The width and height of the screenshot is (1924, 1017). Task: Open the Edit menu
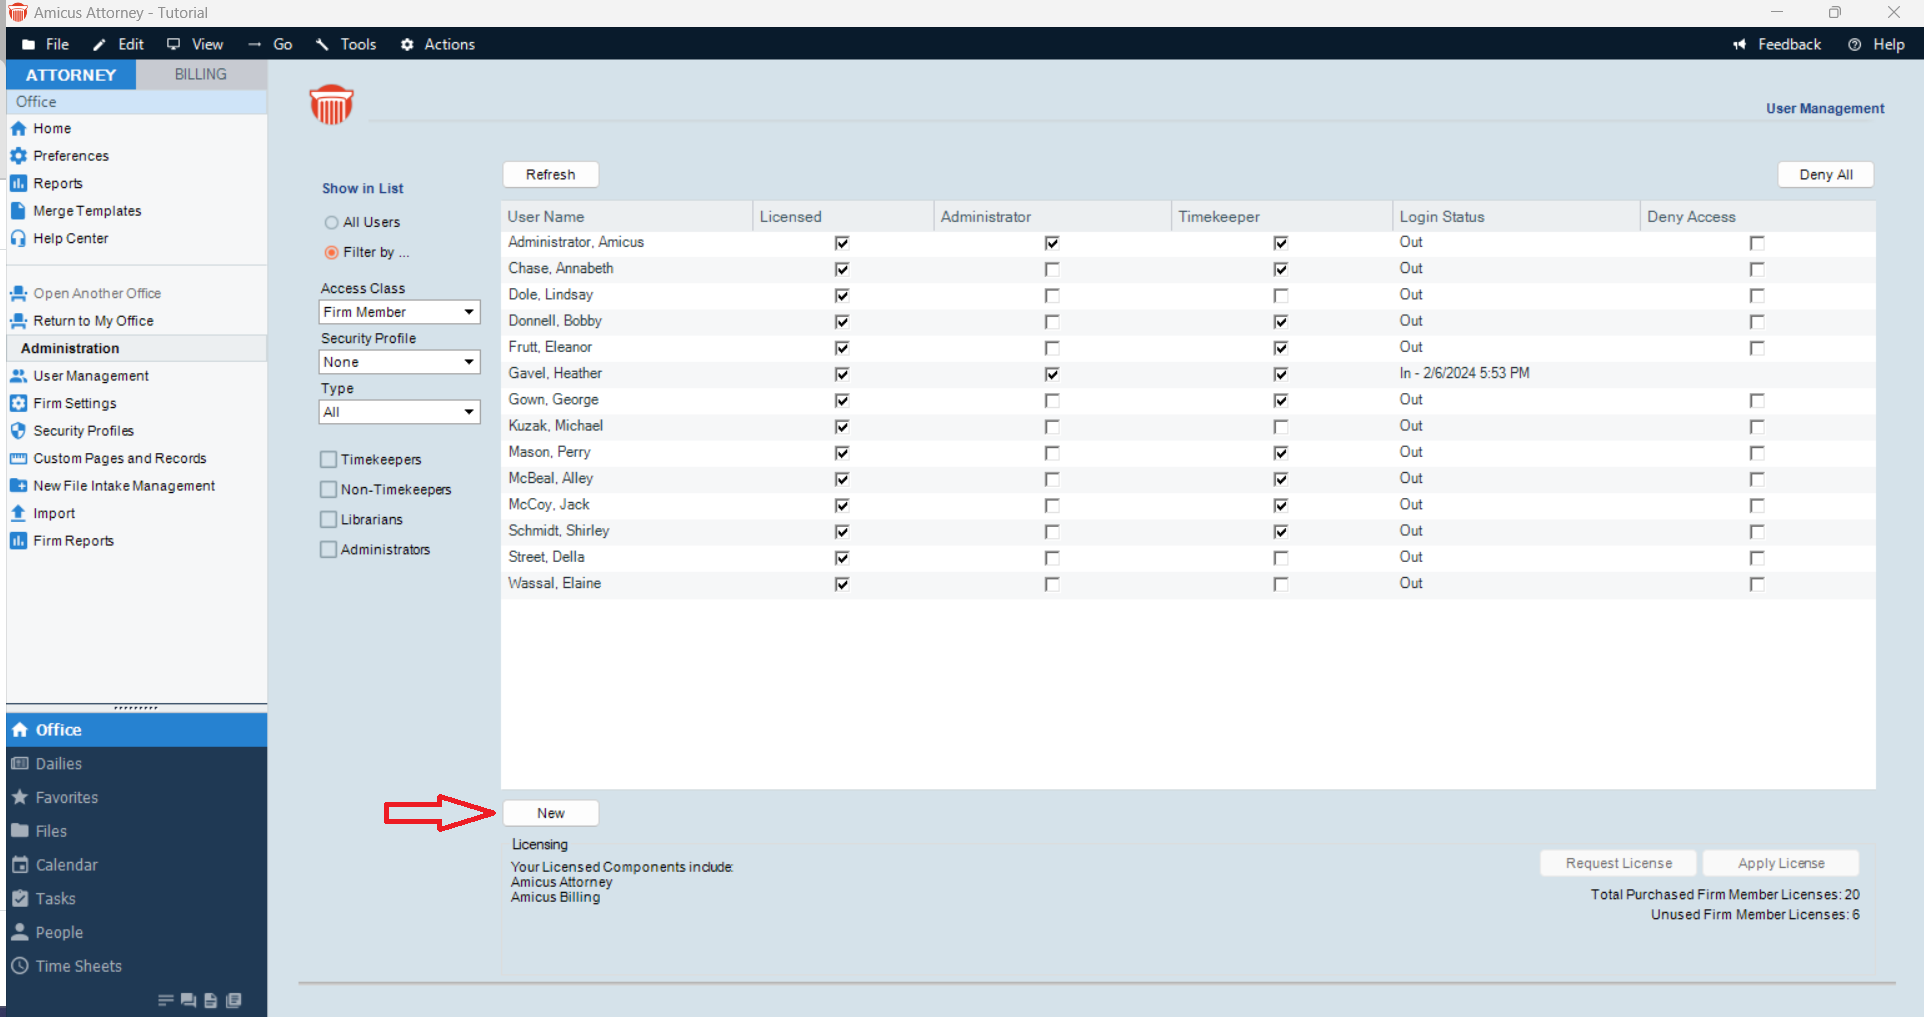click(119, 44)
